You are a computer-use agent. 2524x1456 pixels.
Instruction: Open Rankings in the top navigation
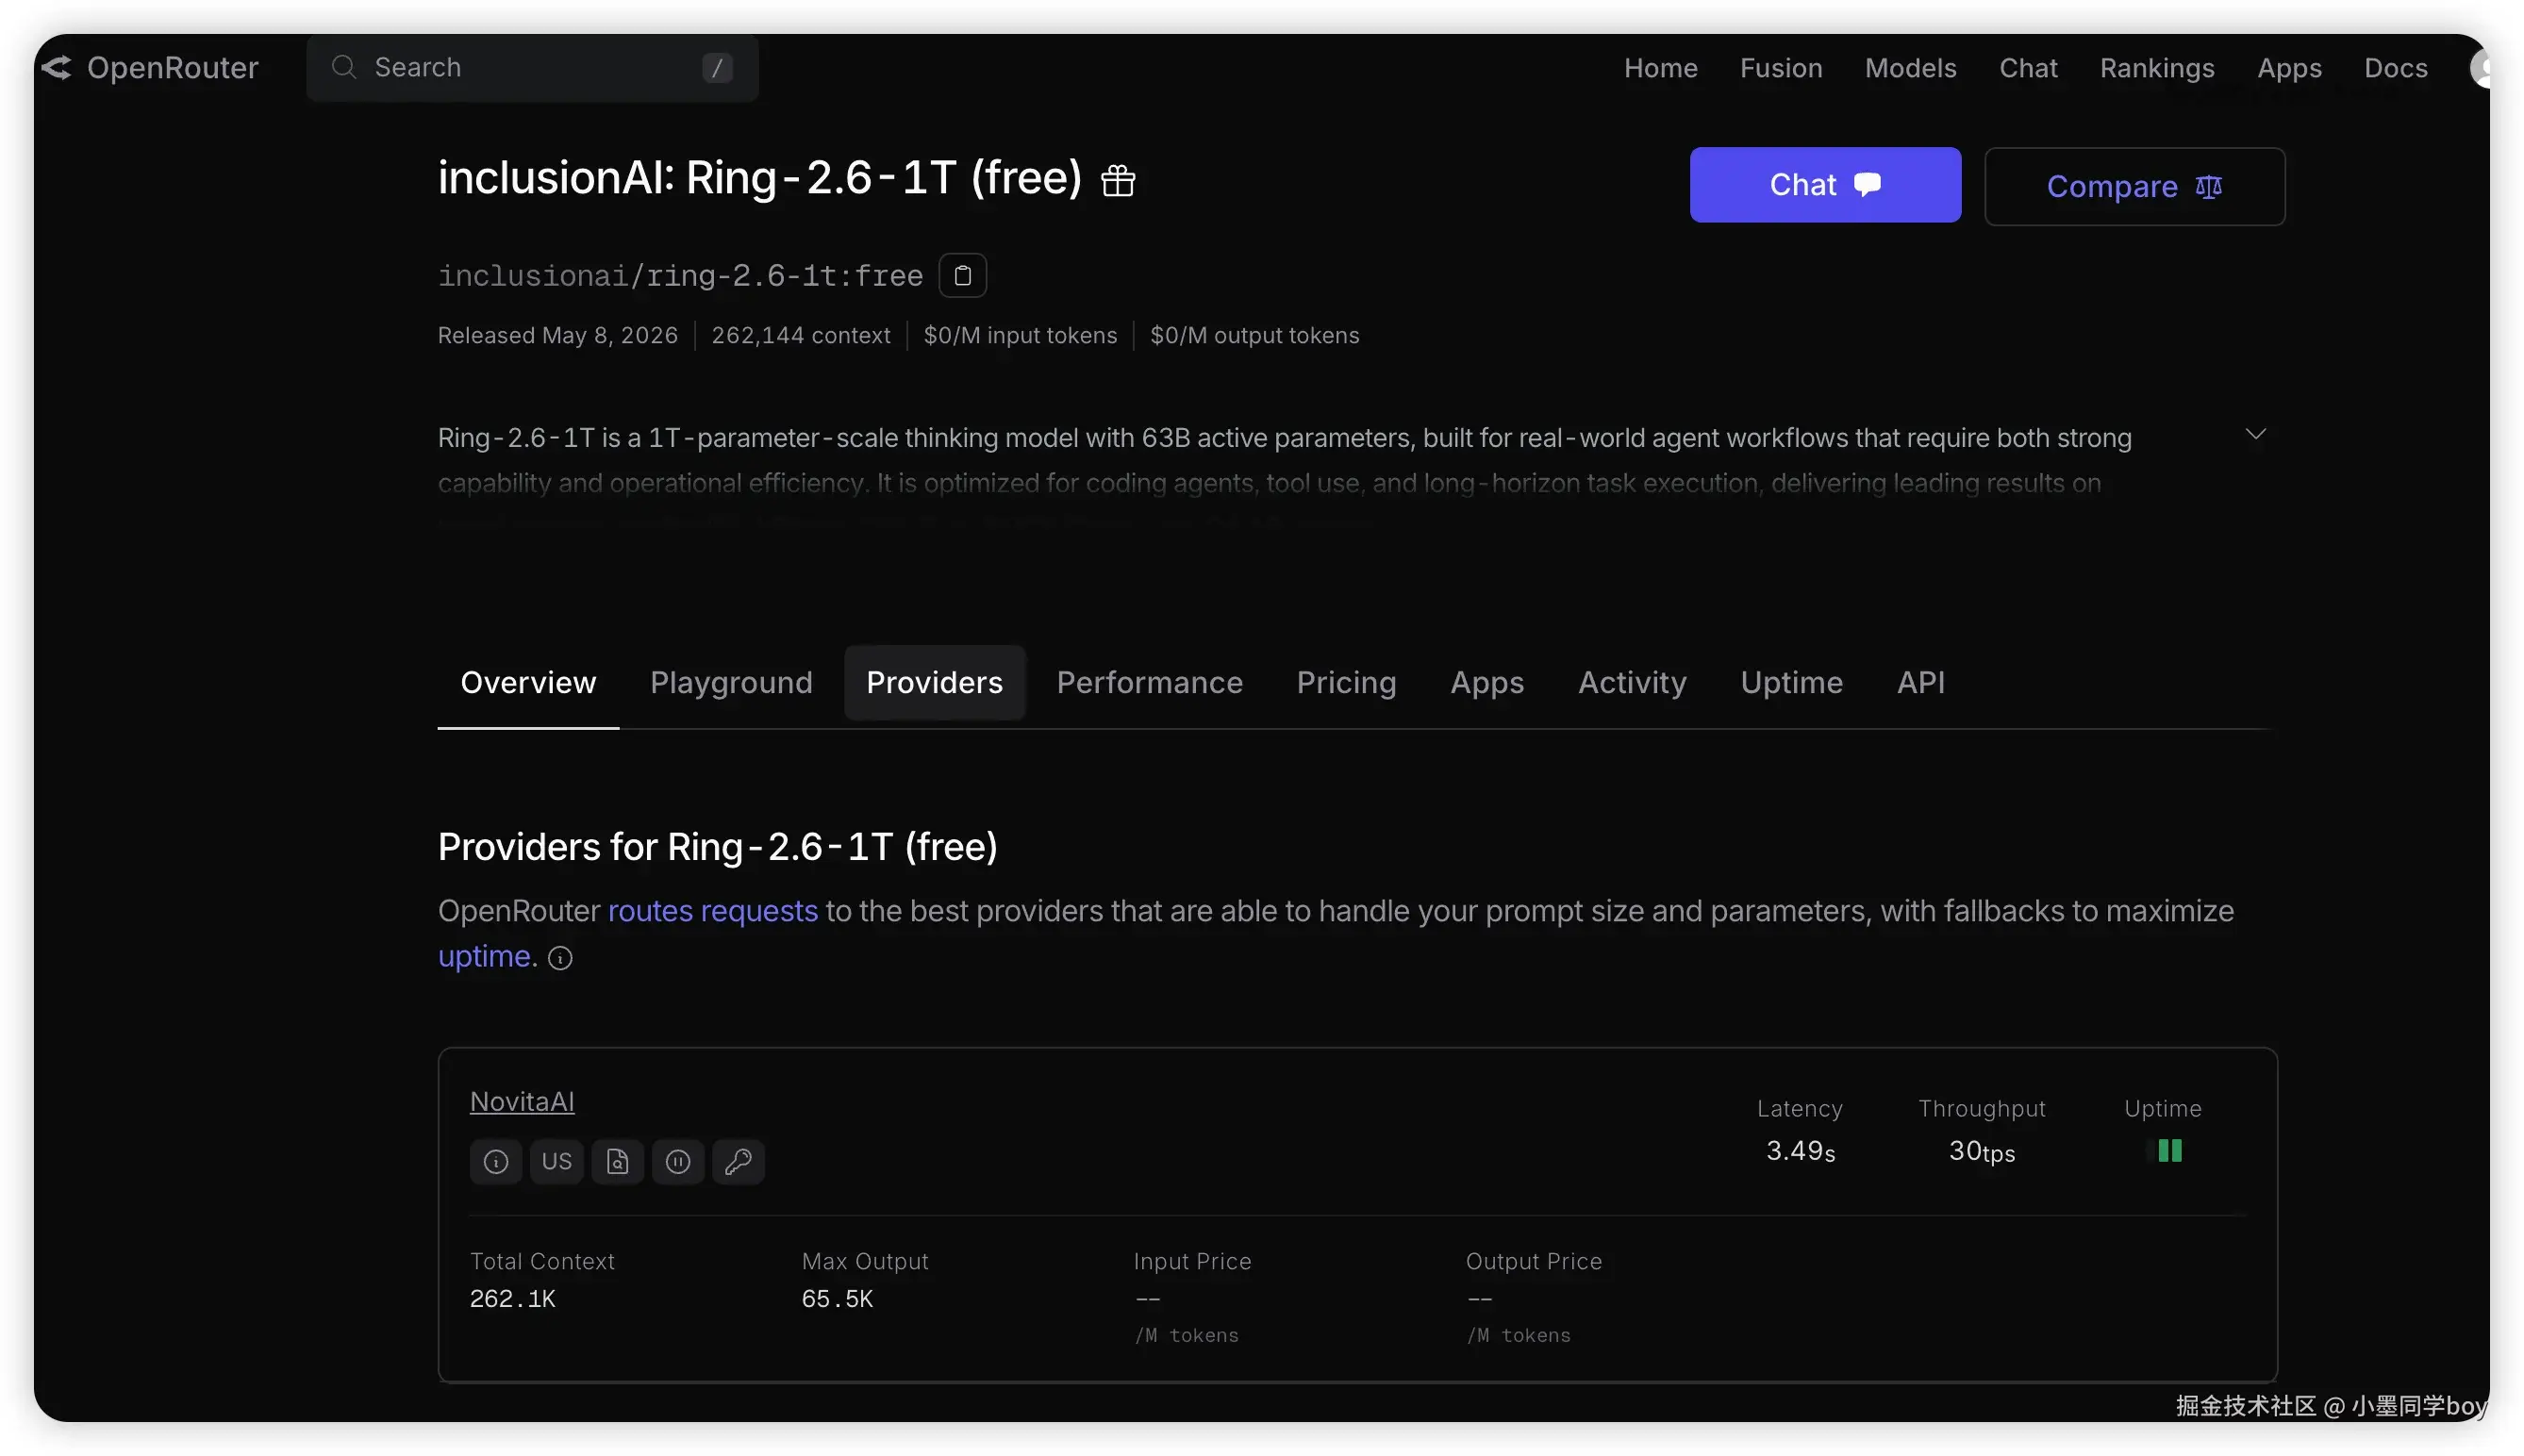[2157, 68]
